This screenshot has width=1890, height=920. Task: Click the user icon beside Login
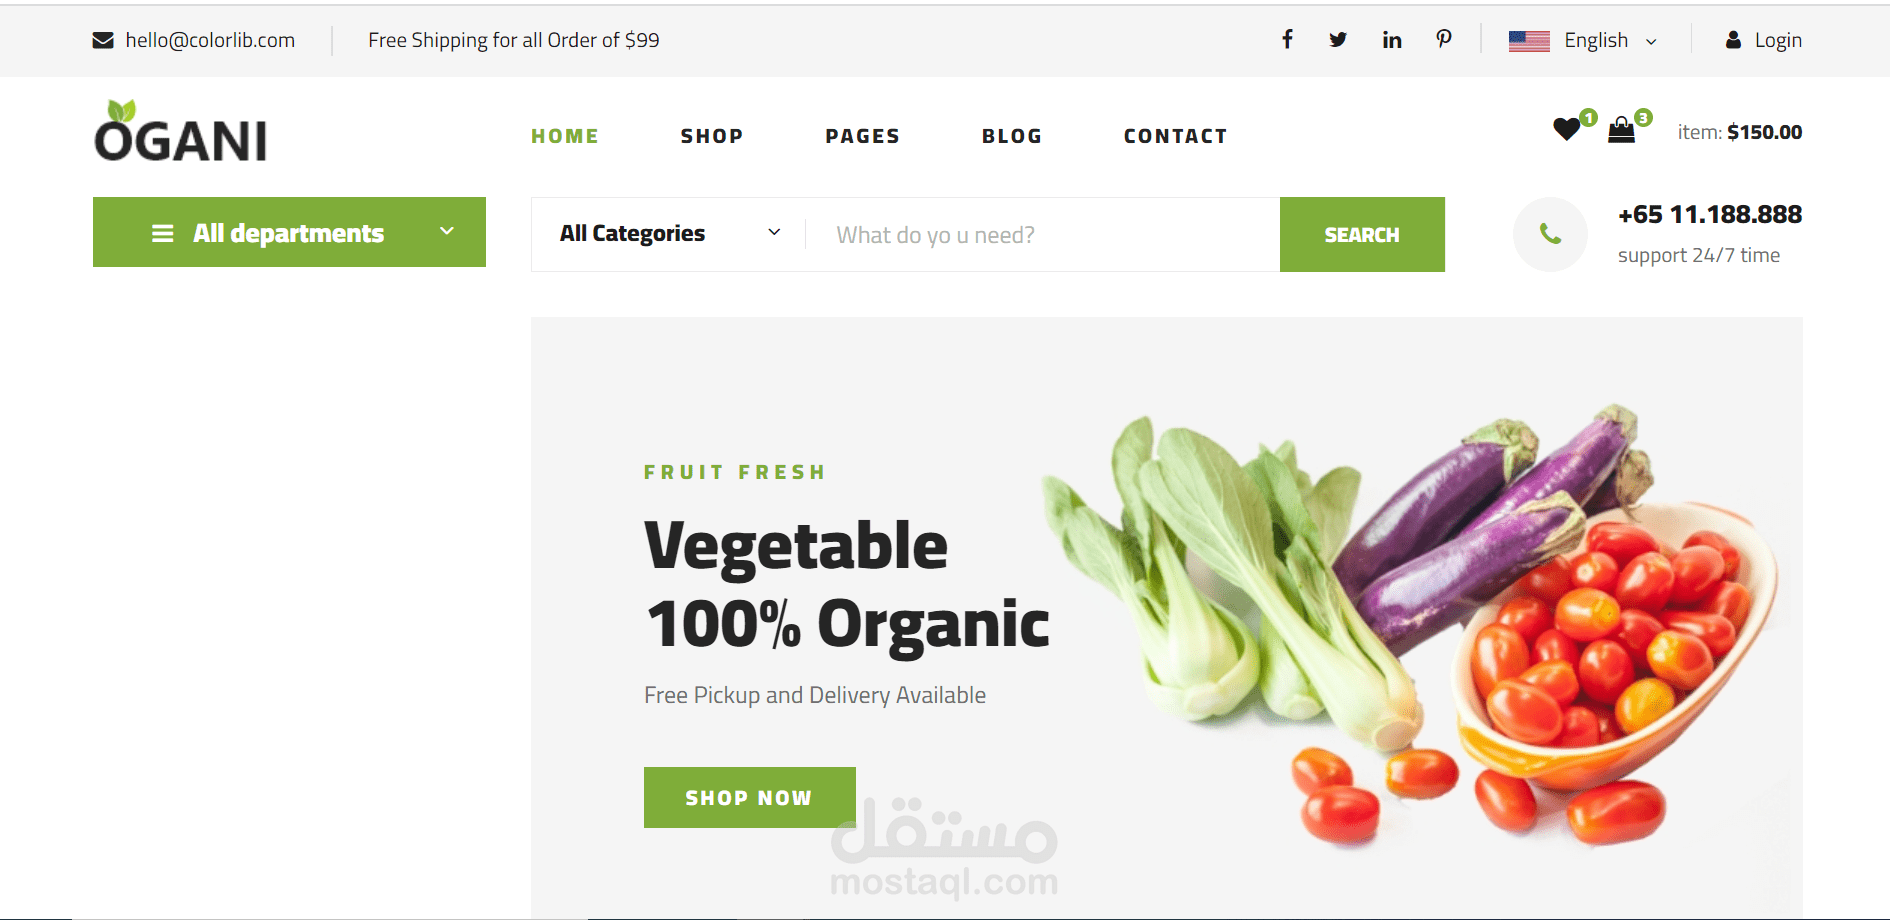(1733, 40)
